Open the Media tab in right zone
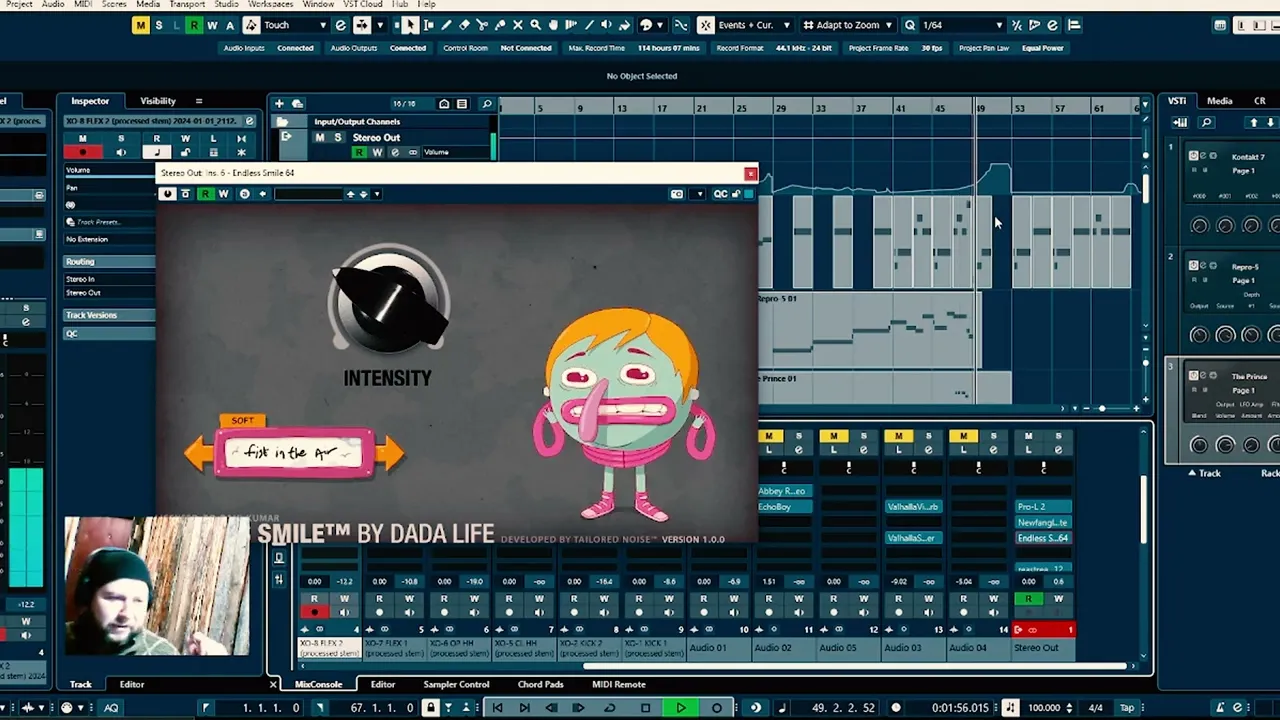This screenshot has width=1280, height=720. 1219,101
